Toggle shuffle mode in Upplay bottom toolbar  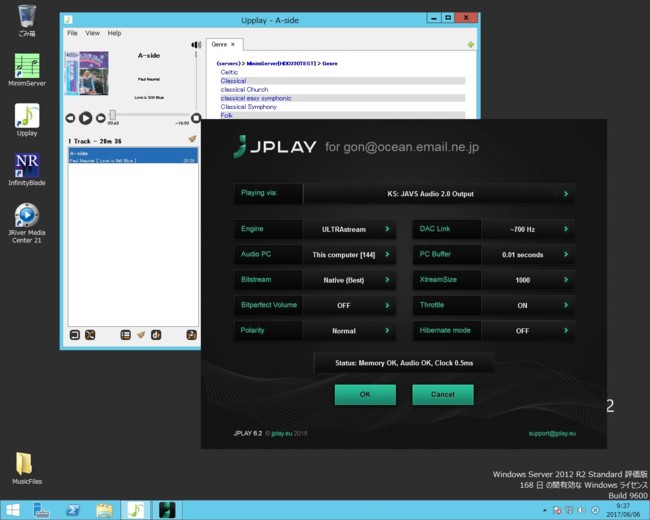click(x=90, y=335)
